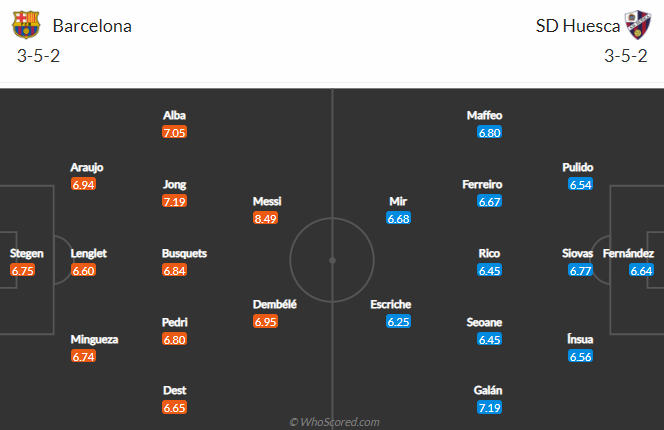Select player Busquets in midfield
This screenshot has height=430, width=664.
point(184,253)
